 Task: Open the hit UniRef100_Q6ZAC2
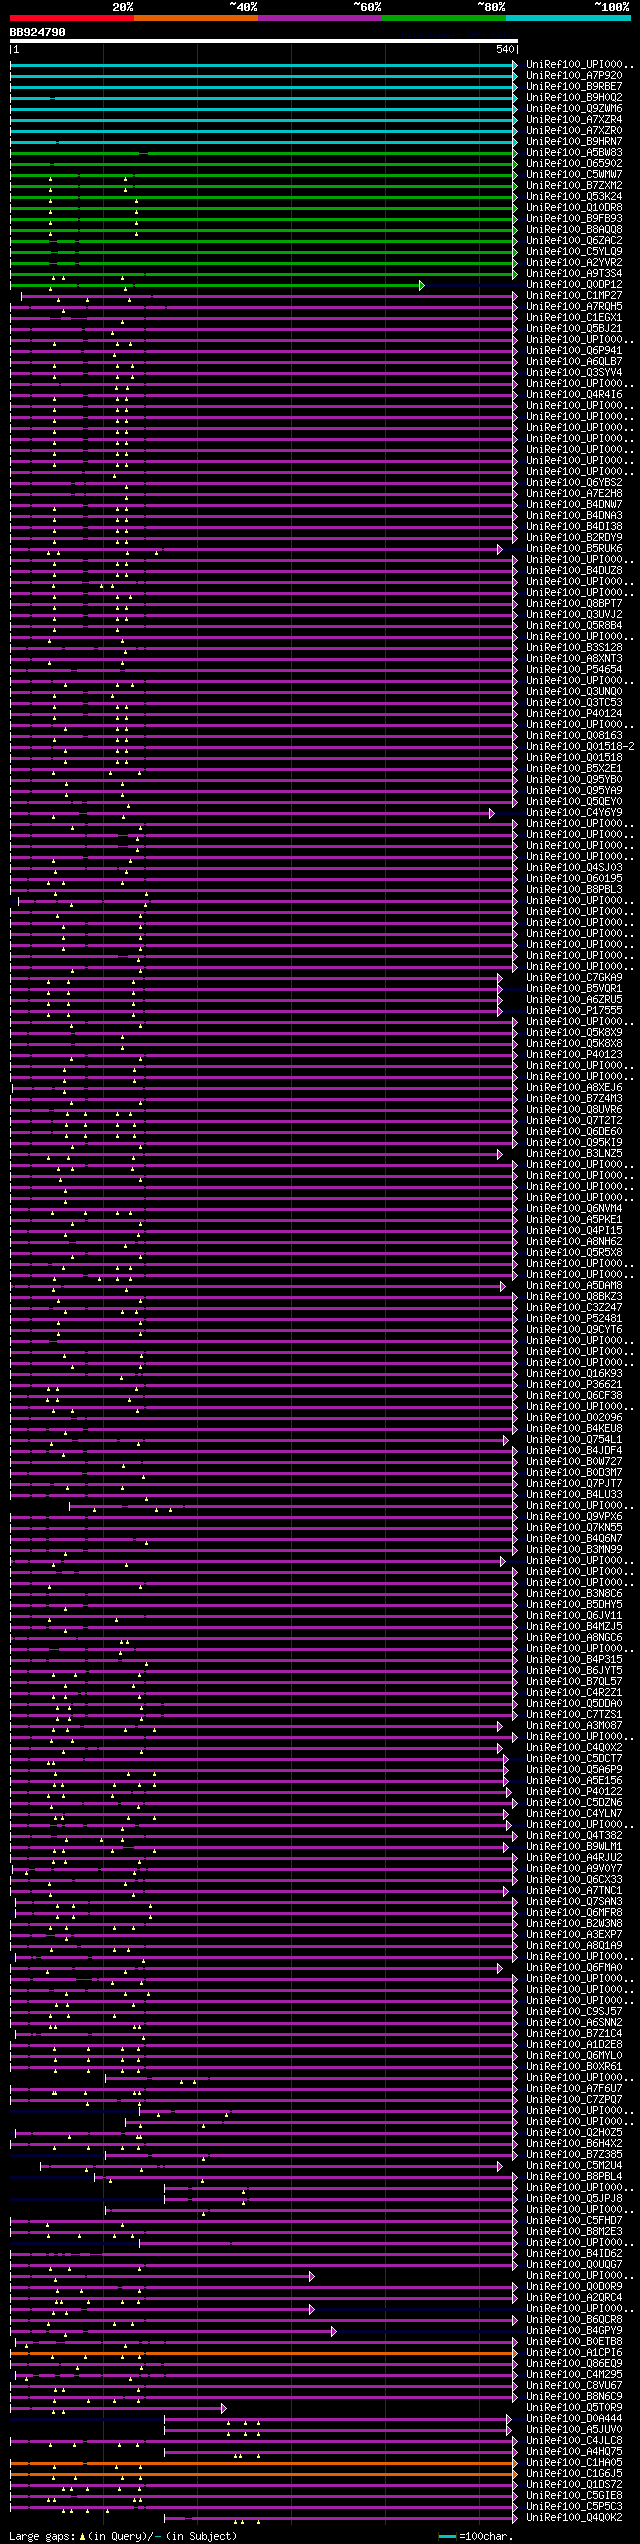click(x=574, y=241)
